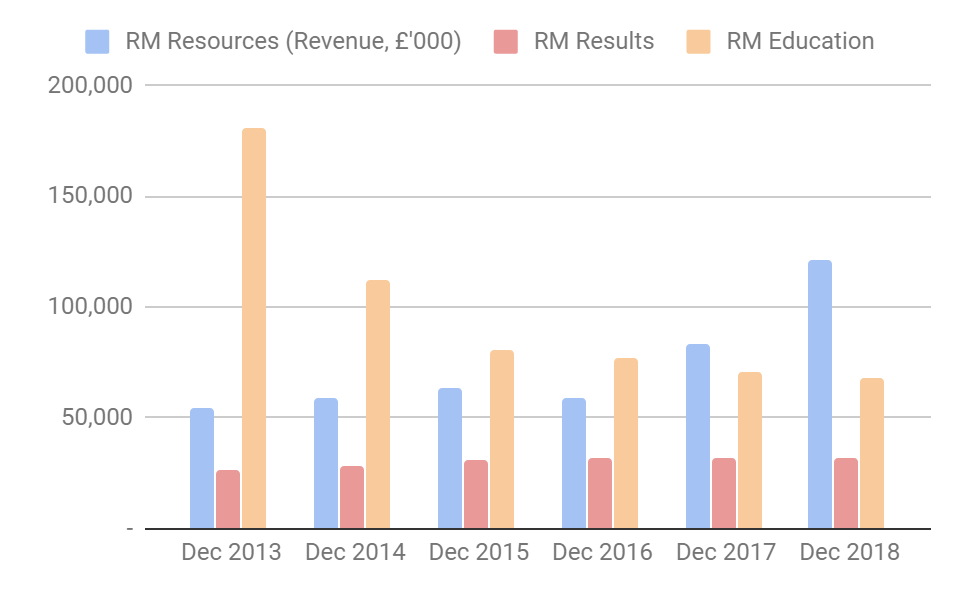960x594 pixels.
Task: Click the 200,000 axis label
Action: [90, 85]
